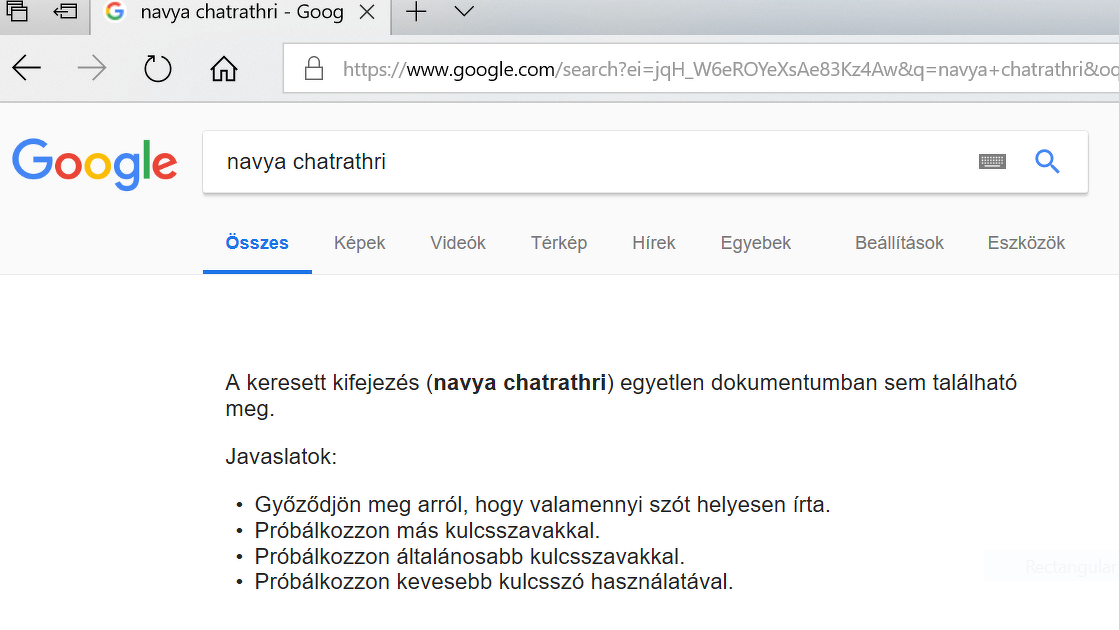Click the blue magnifier search button

click(x=1047, y=161)
